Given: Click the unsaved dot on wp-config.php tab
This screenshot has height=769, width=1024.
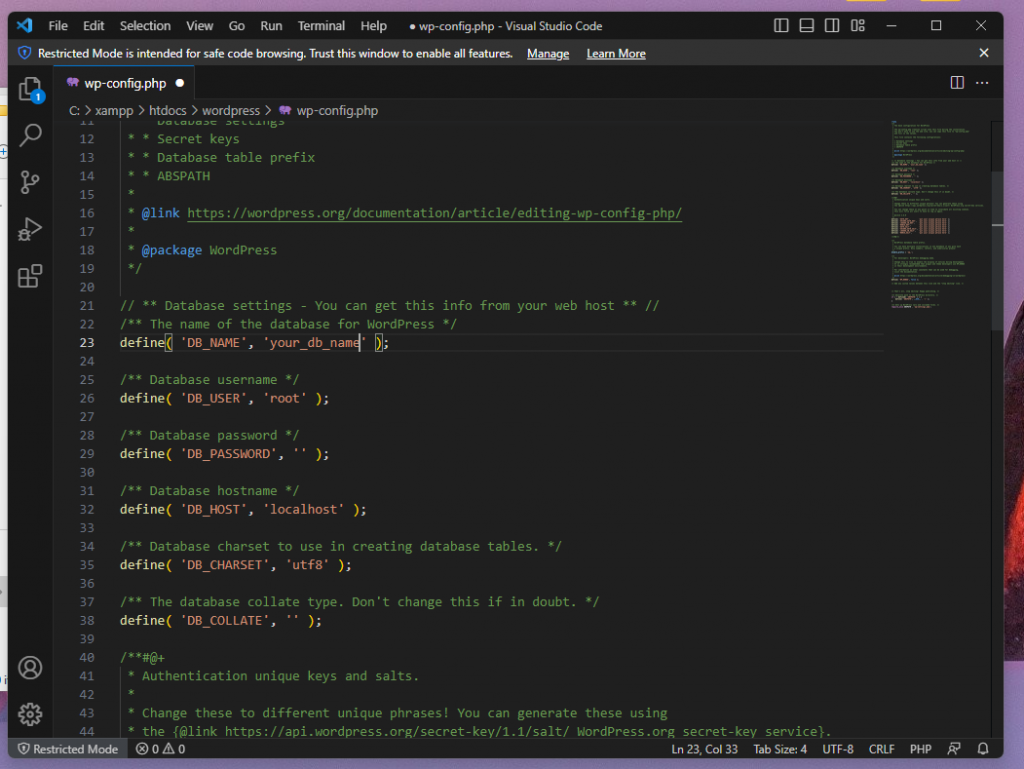Looking at the screenshot, I should point(180,83).
